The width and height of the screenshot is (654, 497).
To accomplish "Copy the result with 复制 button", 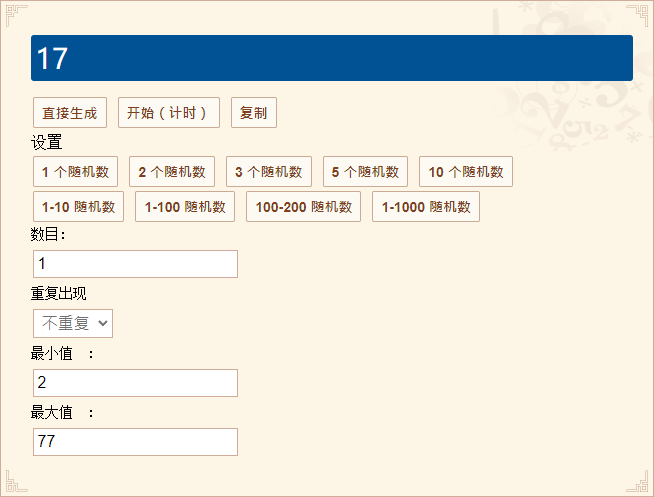I will coord(254,113).
